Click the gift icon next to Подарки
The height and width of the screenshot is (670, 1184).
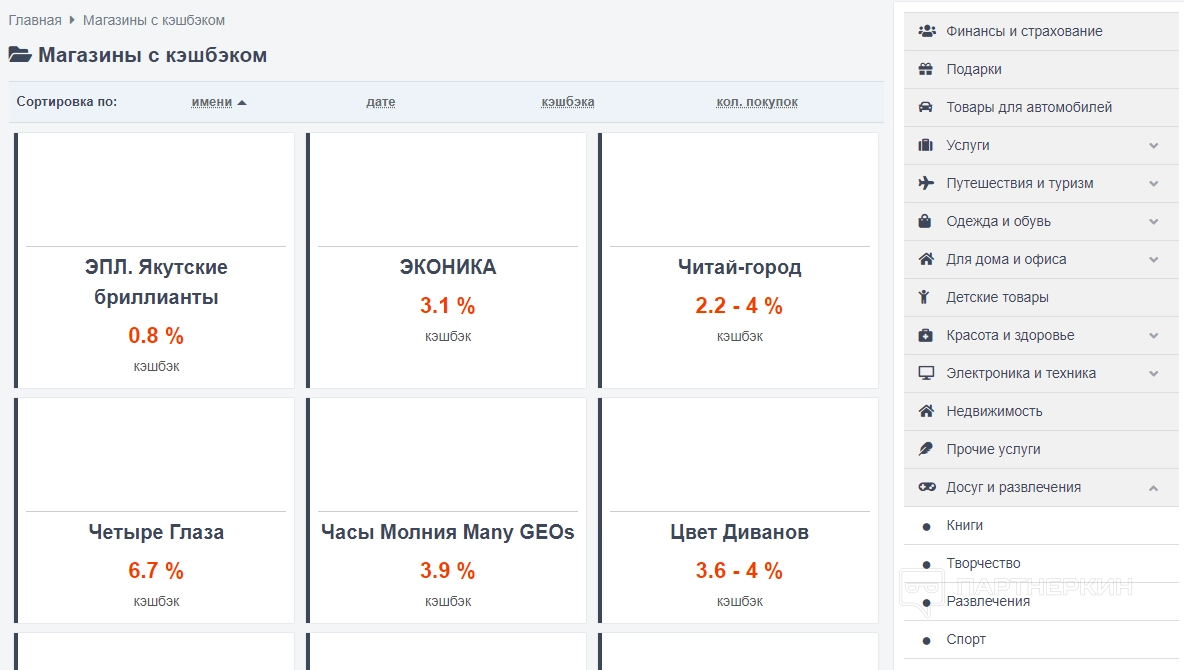point(926,69)
